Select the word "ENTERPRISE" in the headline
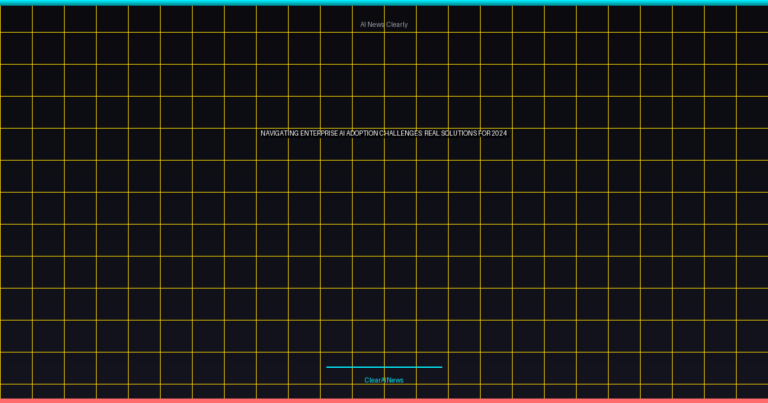The width and height of the screenshot is (768, 403). 318,133
